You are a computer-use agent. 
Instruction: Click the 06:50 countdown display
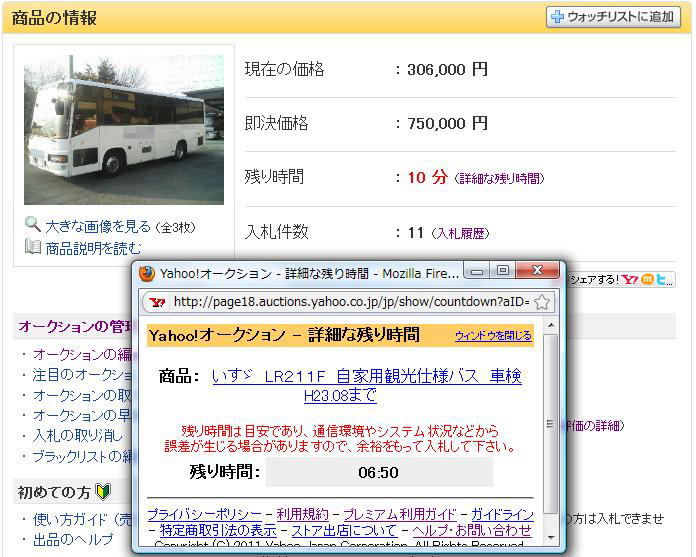[x=379, y=472]
